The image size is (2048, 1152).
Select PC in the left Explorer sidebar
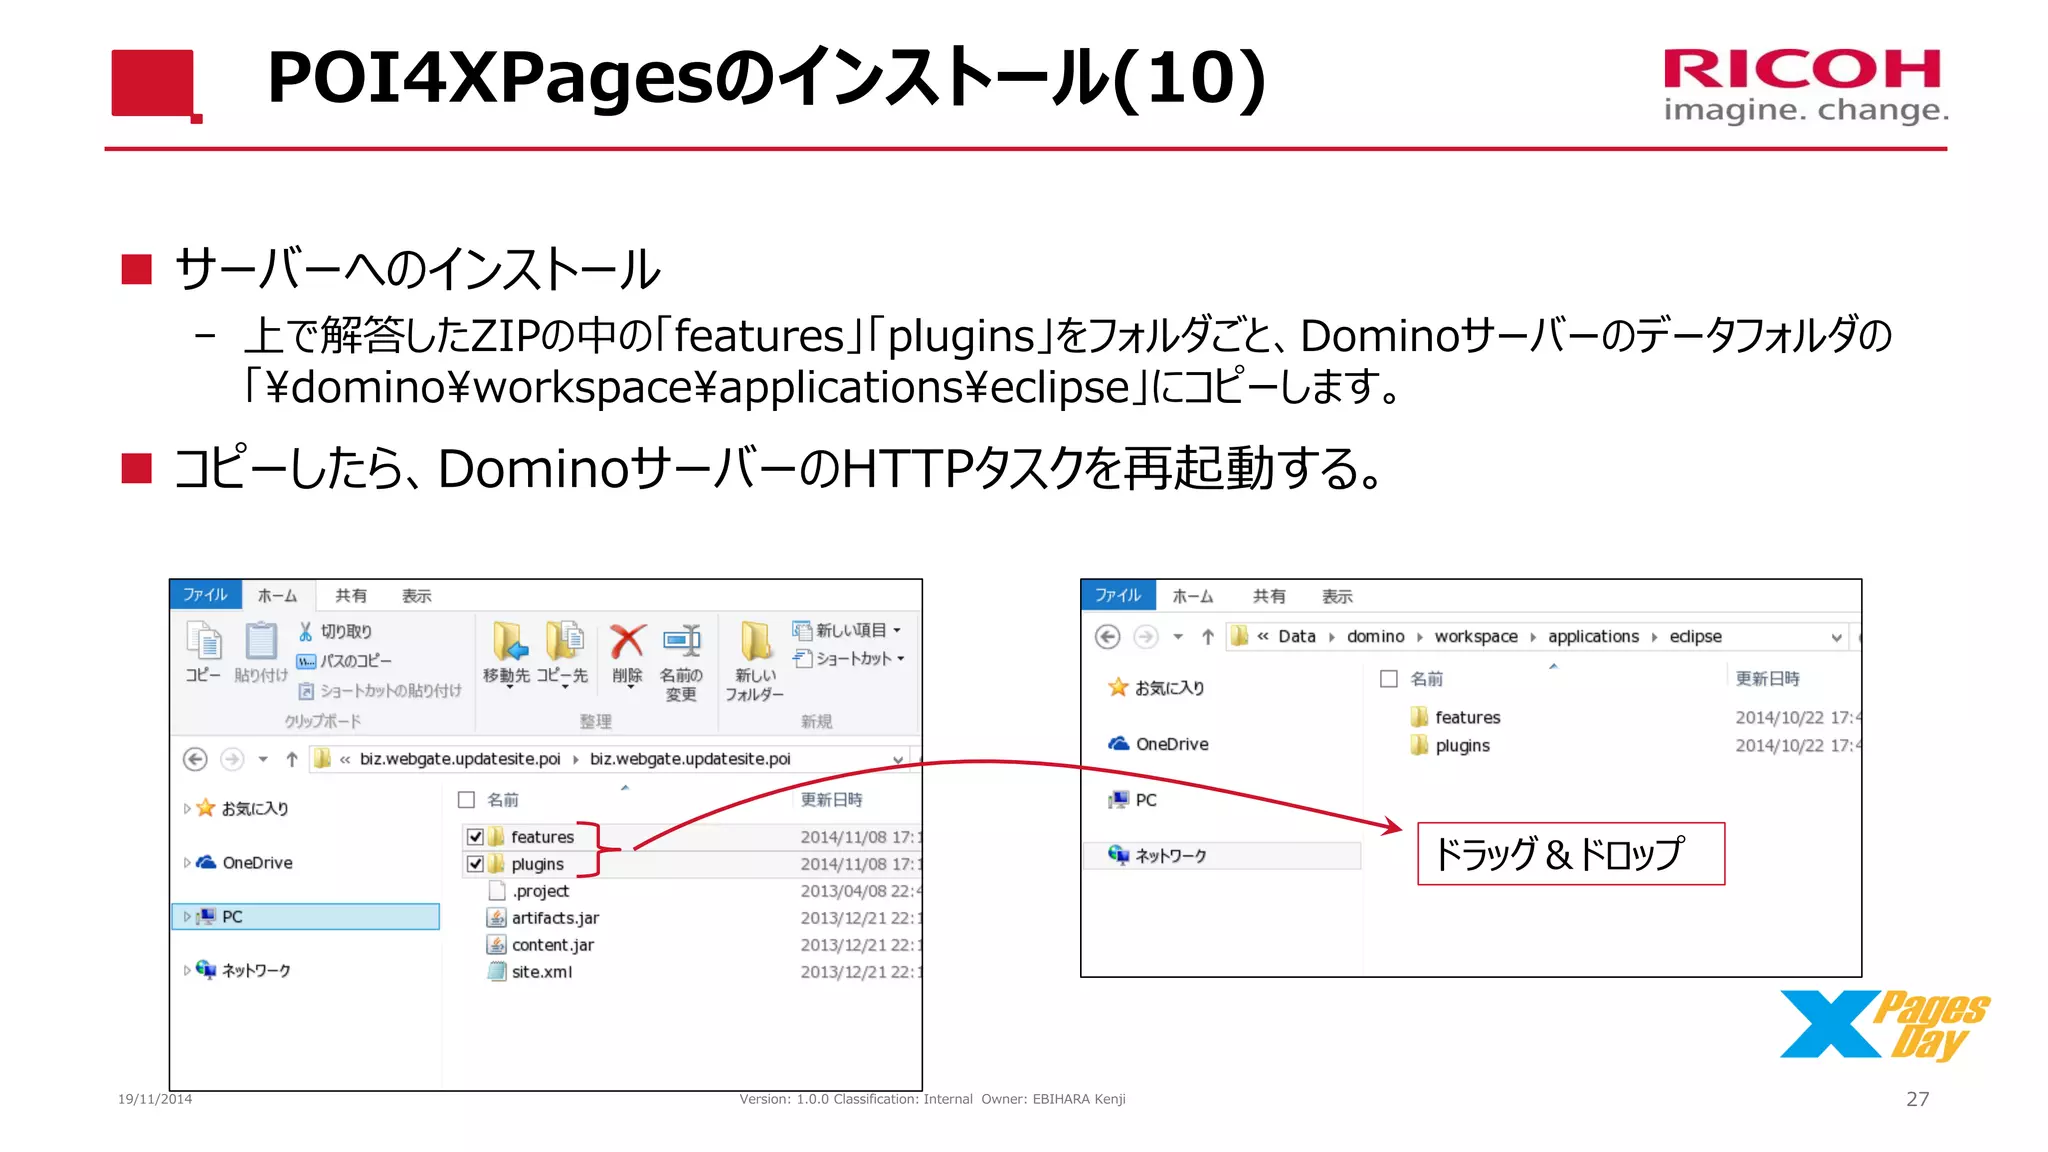click(306, 916)
